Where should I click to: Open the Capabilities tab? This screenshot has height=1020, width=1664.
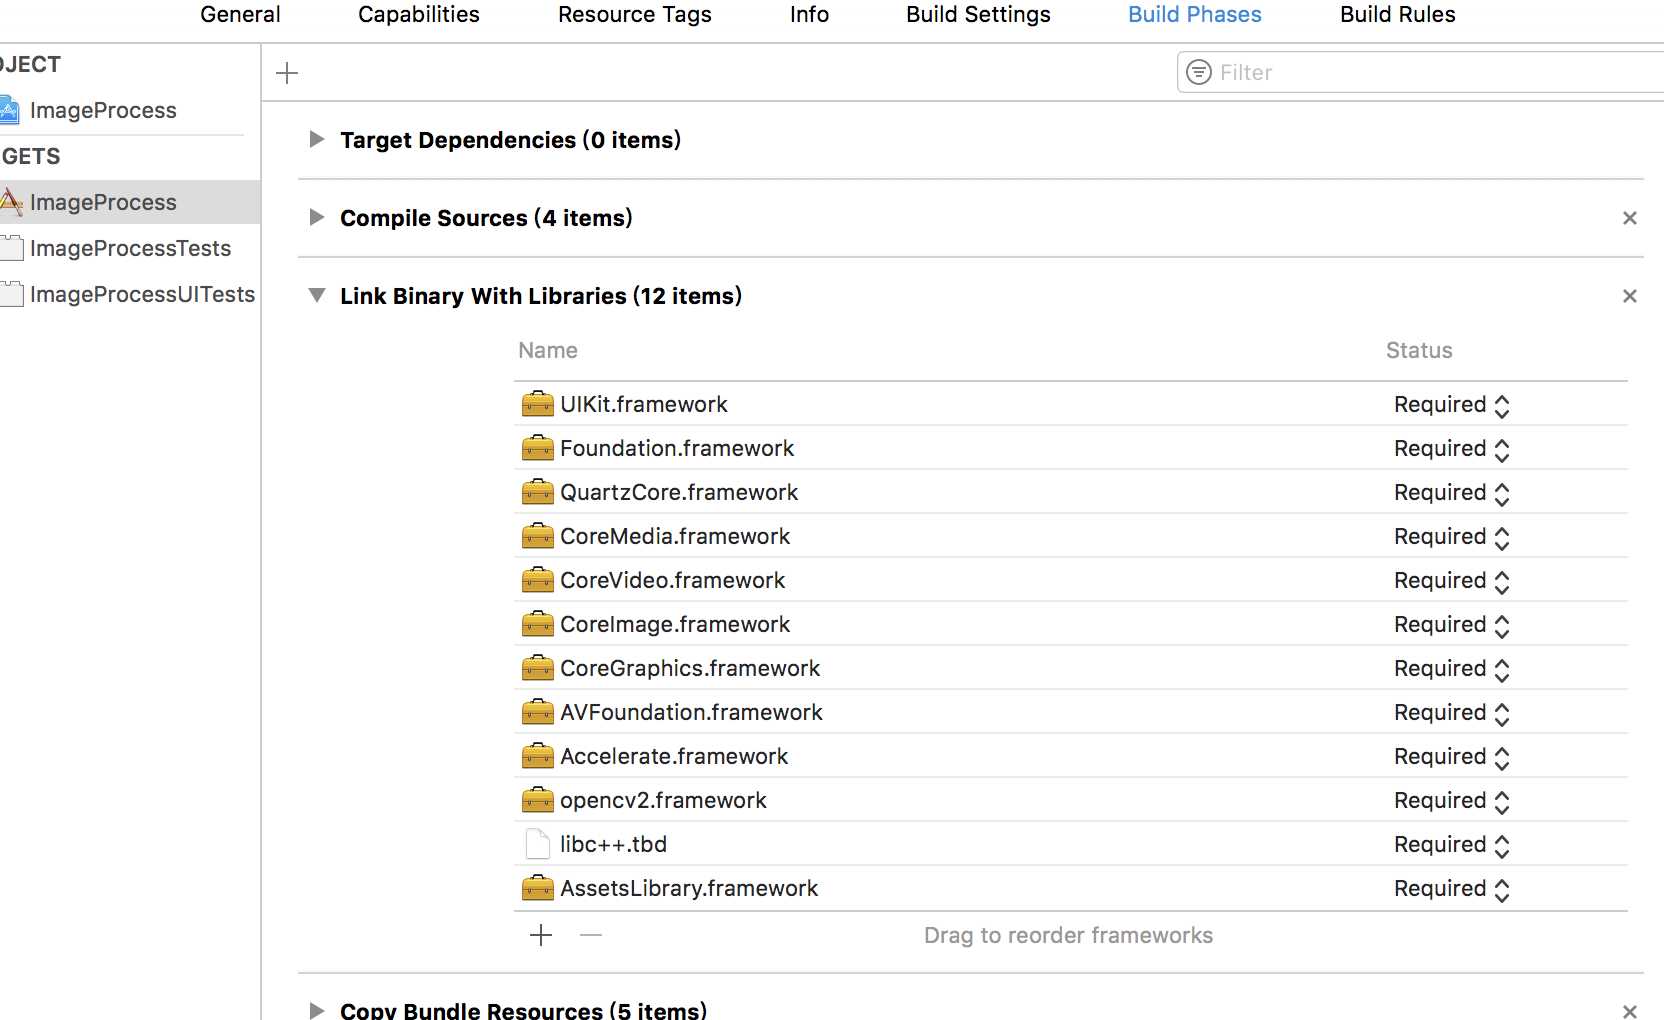[419, 15]
